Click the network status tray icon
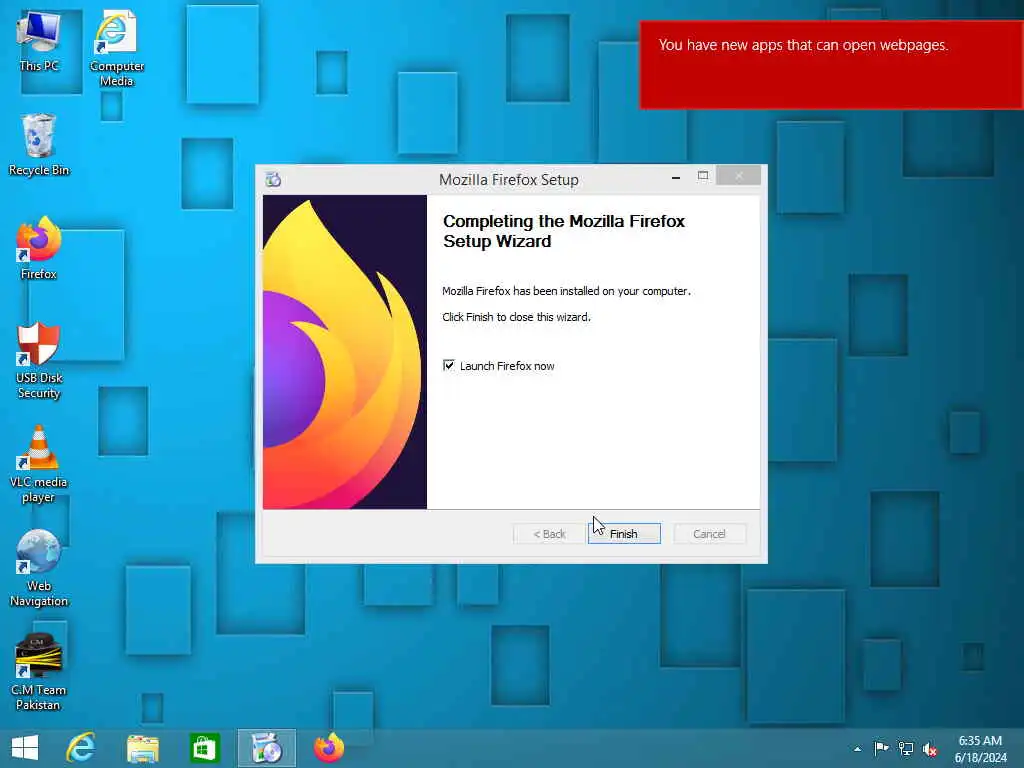 point(906,748)
